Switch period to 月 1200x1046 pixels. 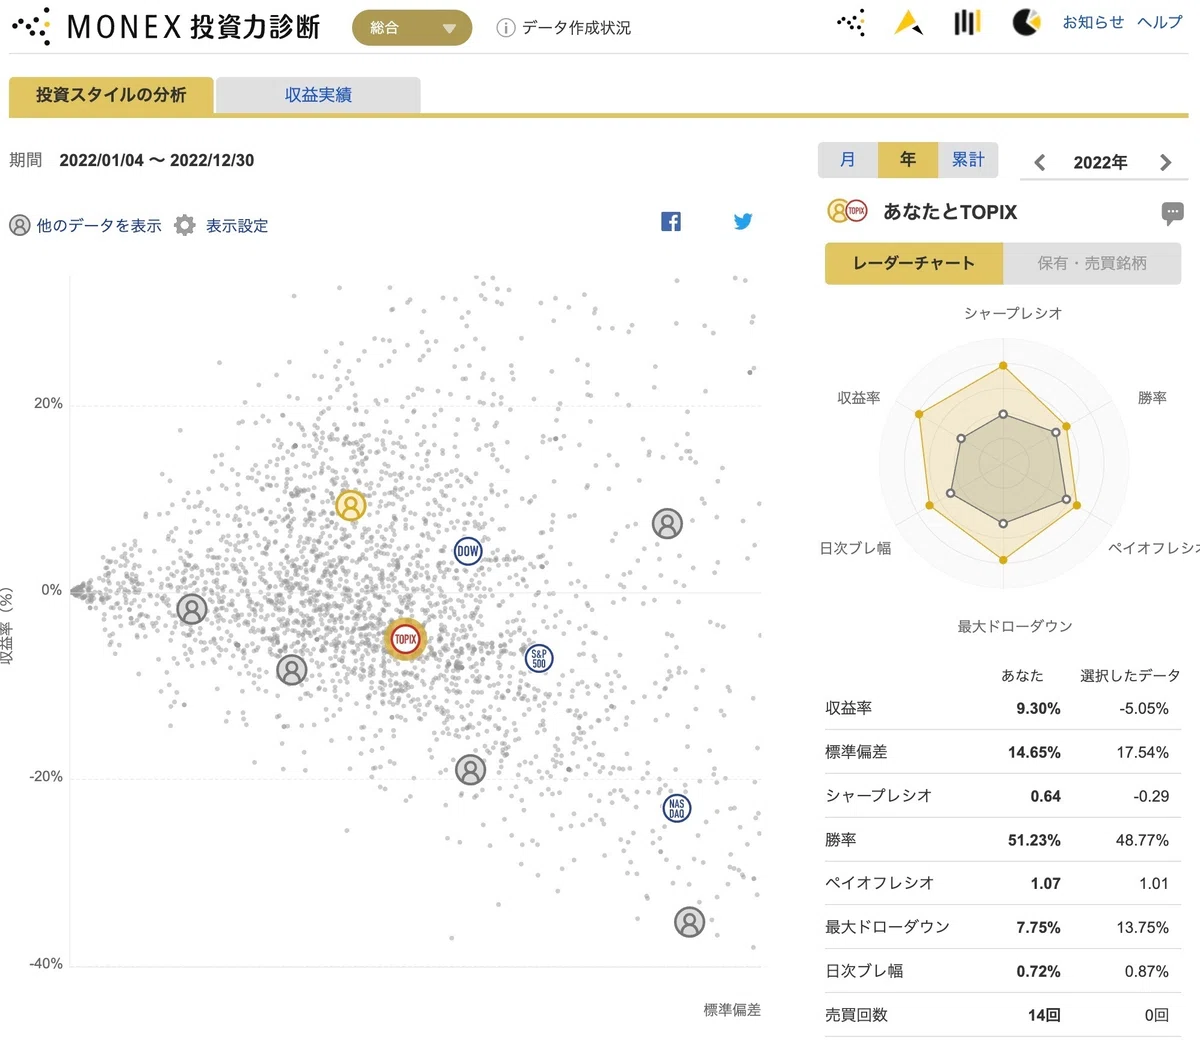click(848, 160)
